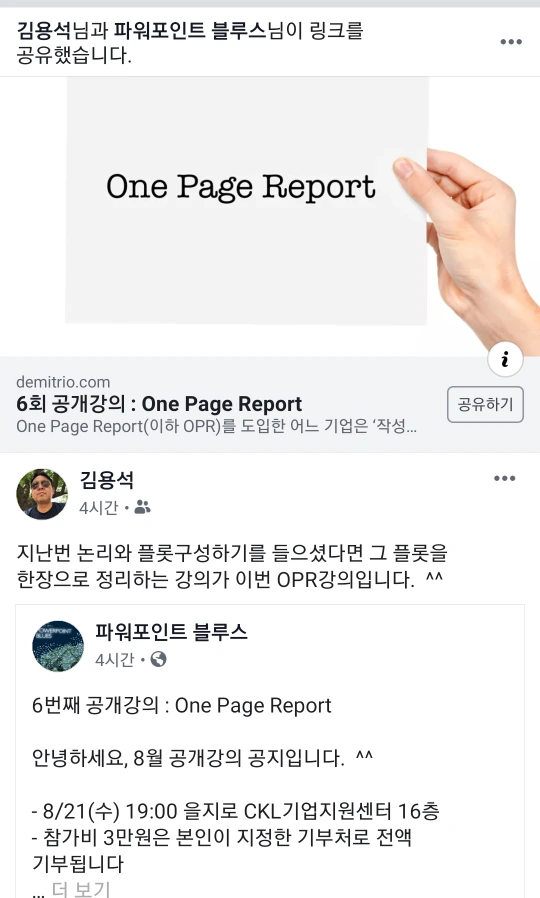
Task: Tap 김용석's profile picture
Action: pyautogui.click(x=42, y=494)
